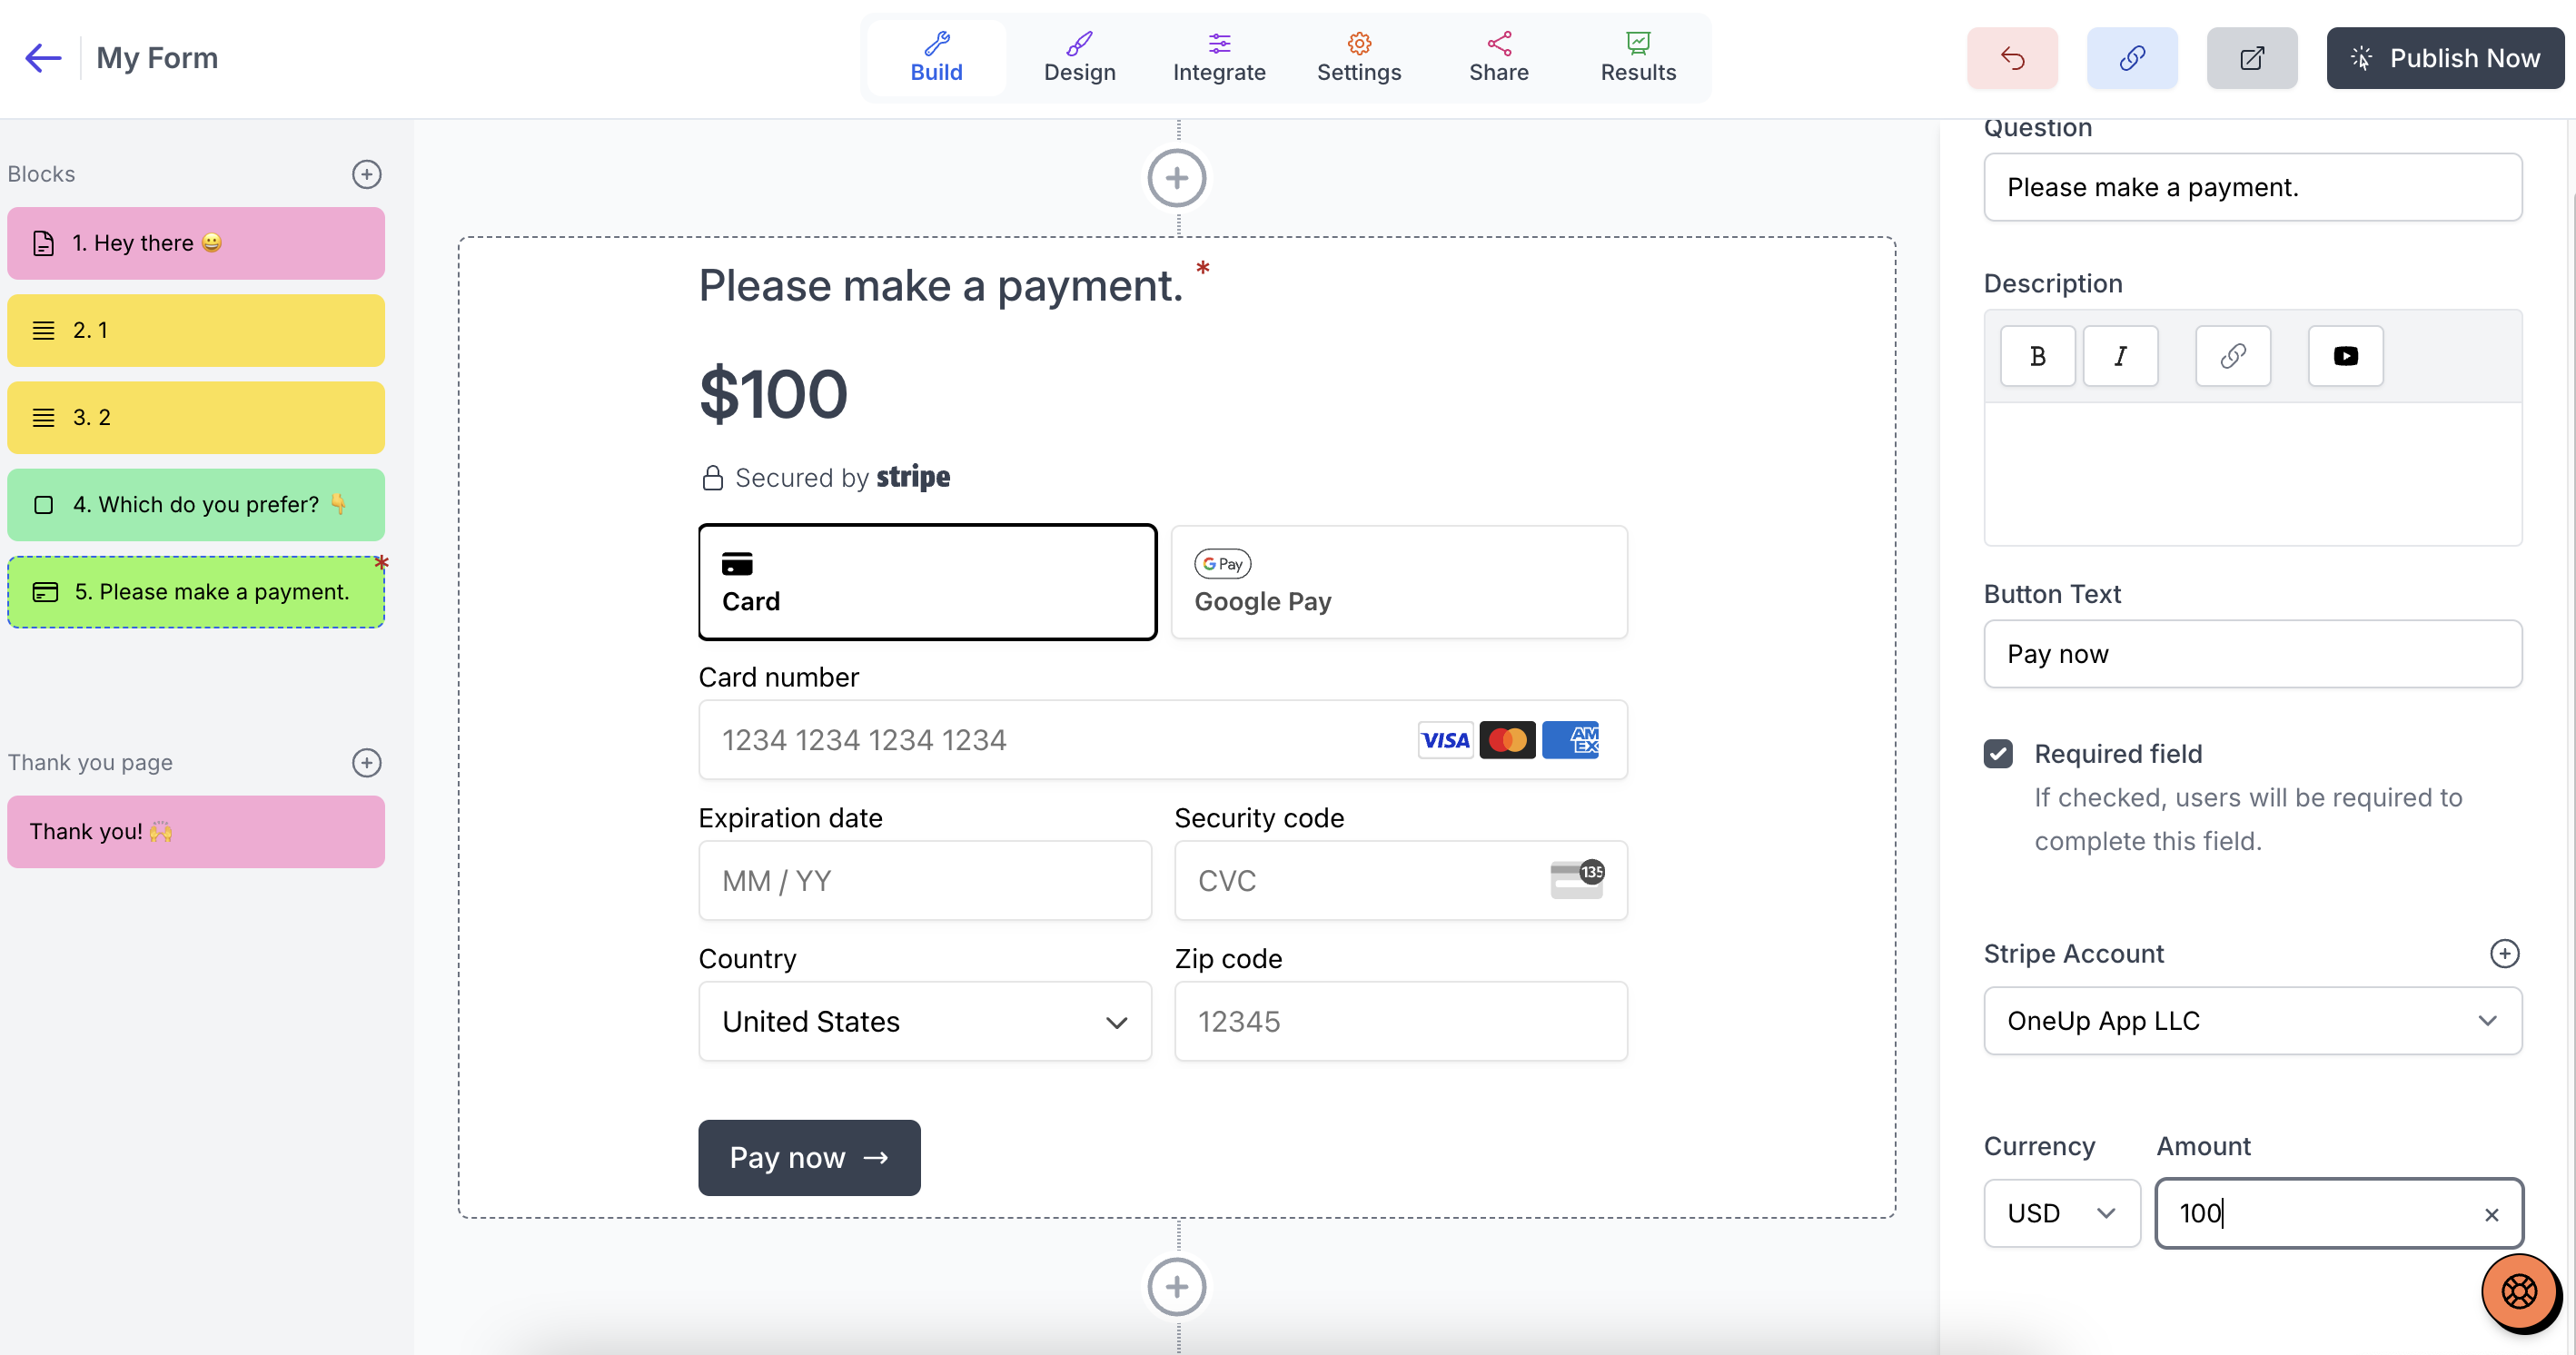Open the Results tab
This screenshot has width=2576, height=1355.
pos(1638,58)
